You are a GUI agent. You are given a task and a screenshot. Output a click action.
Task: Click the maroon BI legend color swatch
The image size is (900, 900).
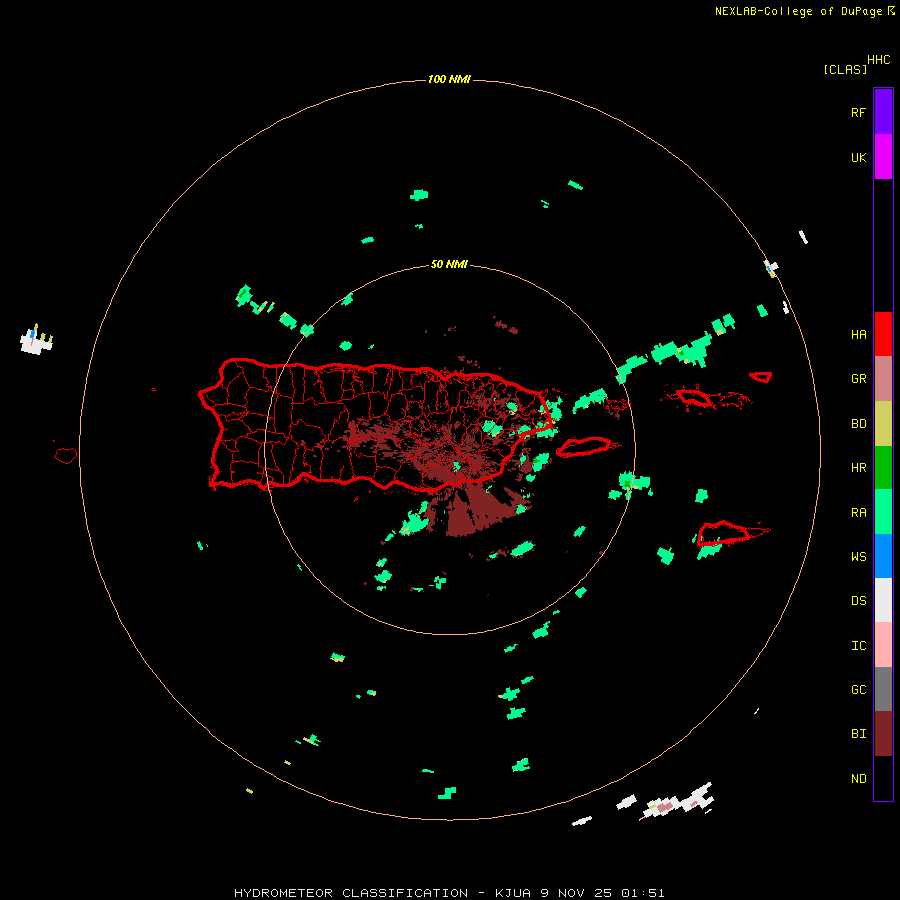click(883, 734)
